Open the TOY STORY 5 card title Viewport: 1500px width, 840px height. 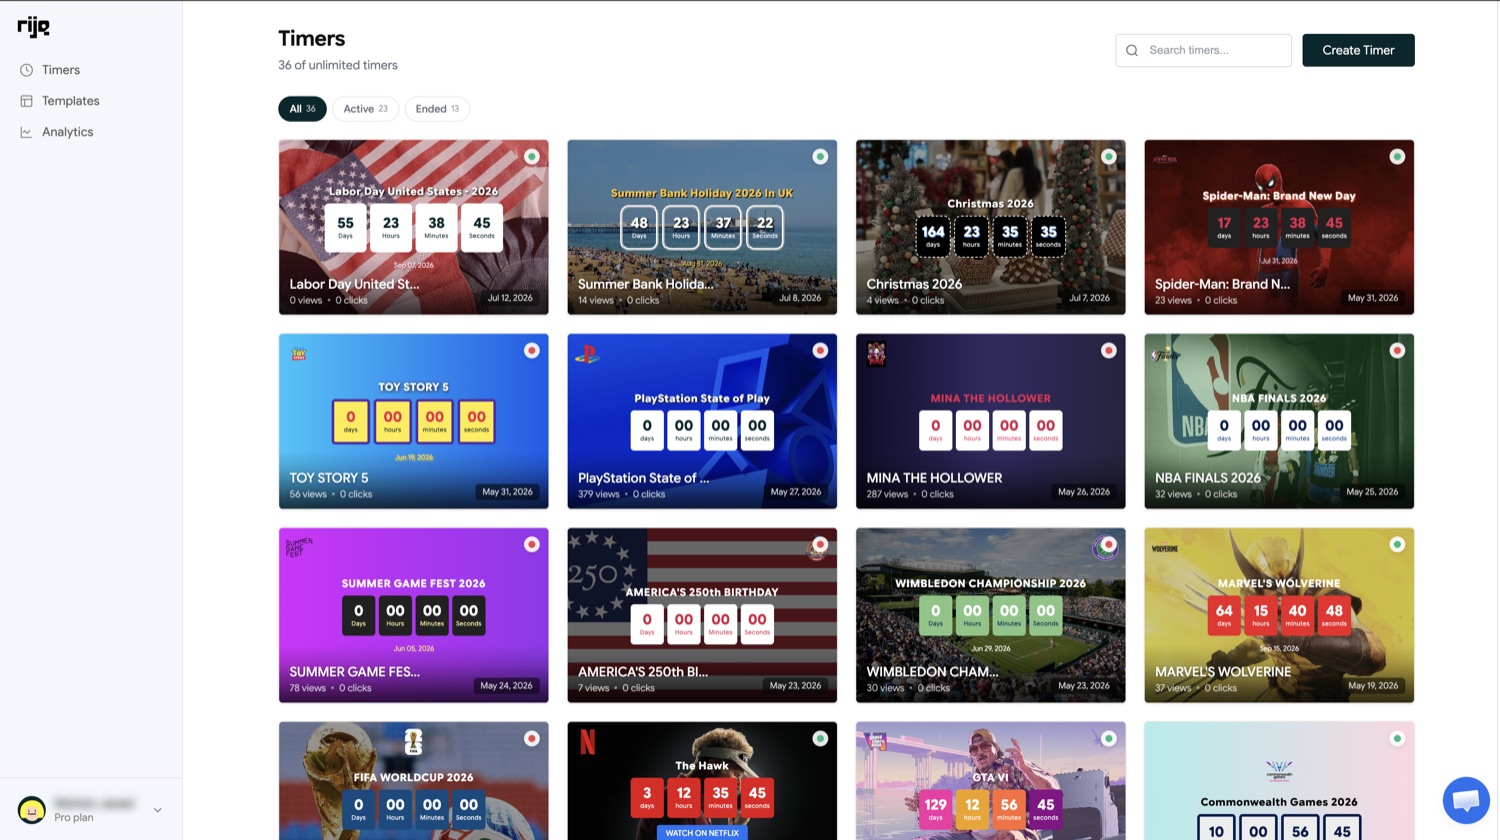pyautogui.click(x=329, y=478)
